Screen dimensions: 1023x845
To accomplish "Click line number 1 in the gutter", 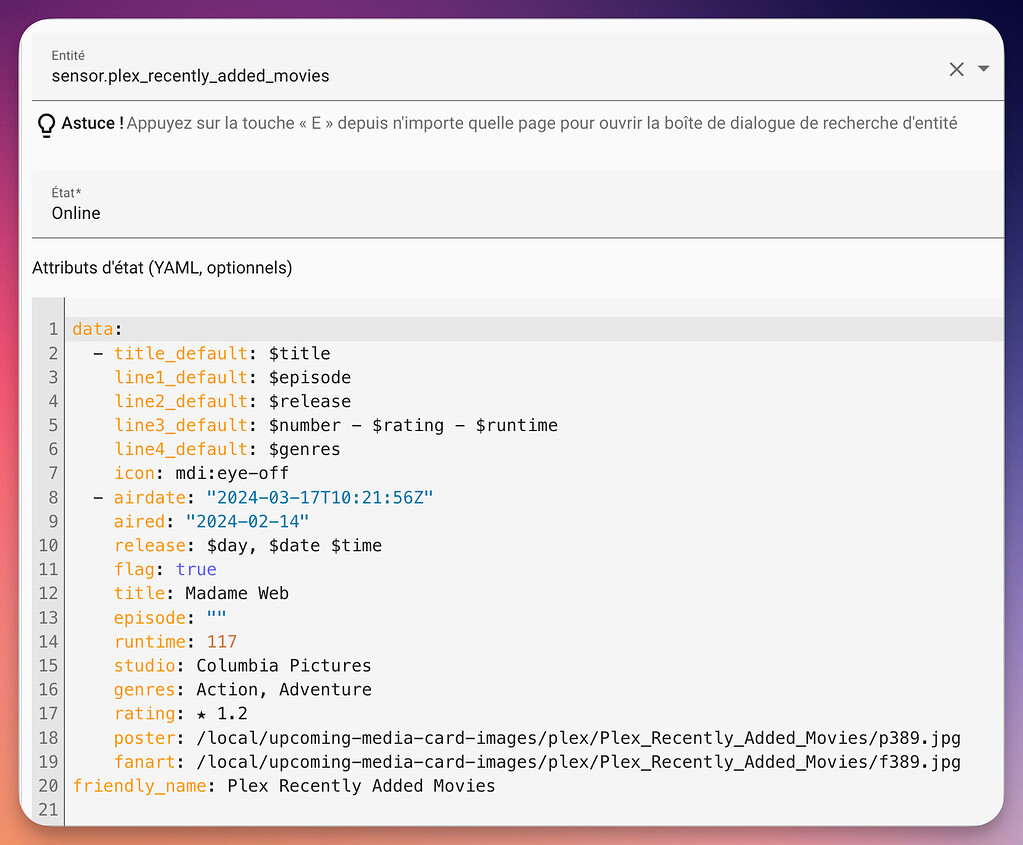I will pos(53,329).
